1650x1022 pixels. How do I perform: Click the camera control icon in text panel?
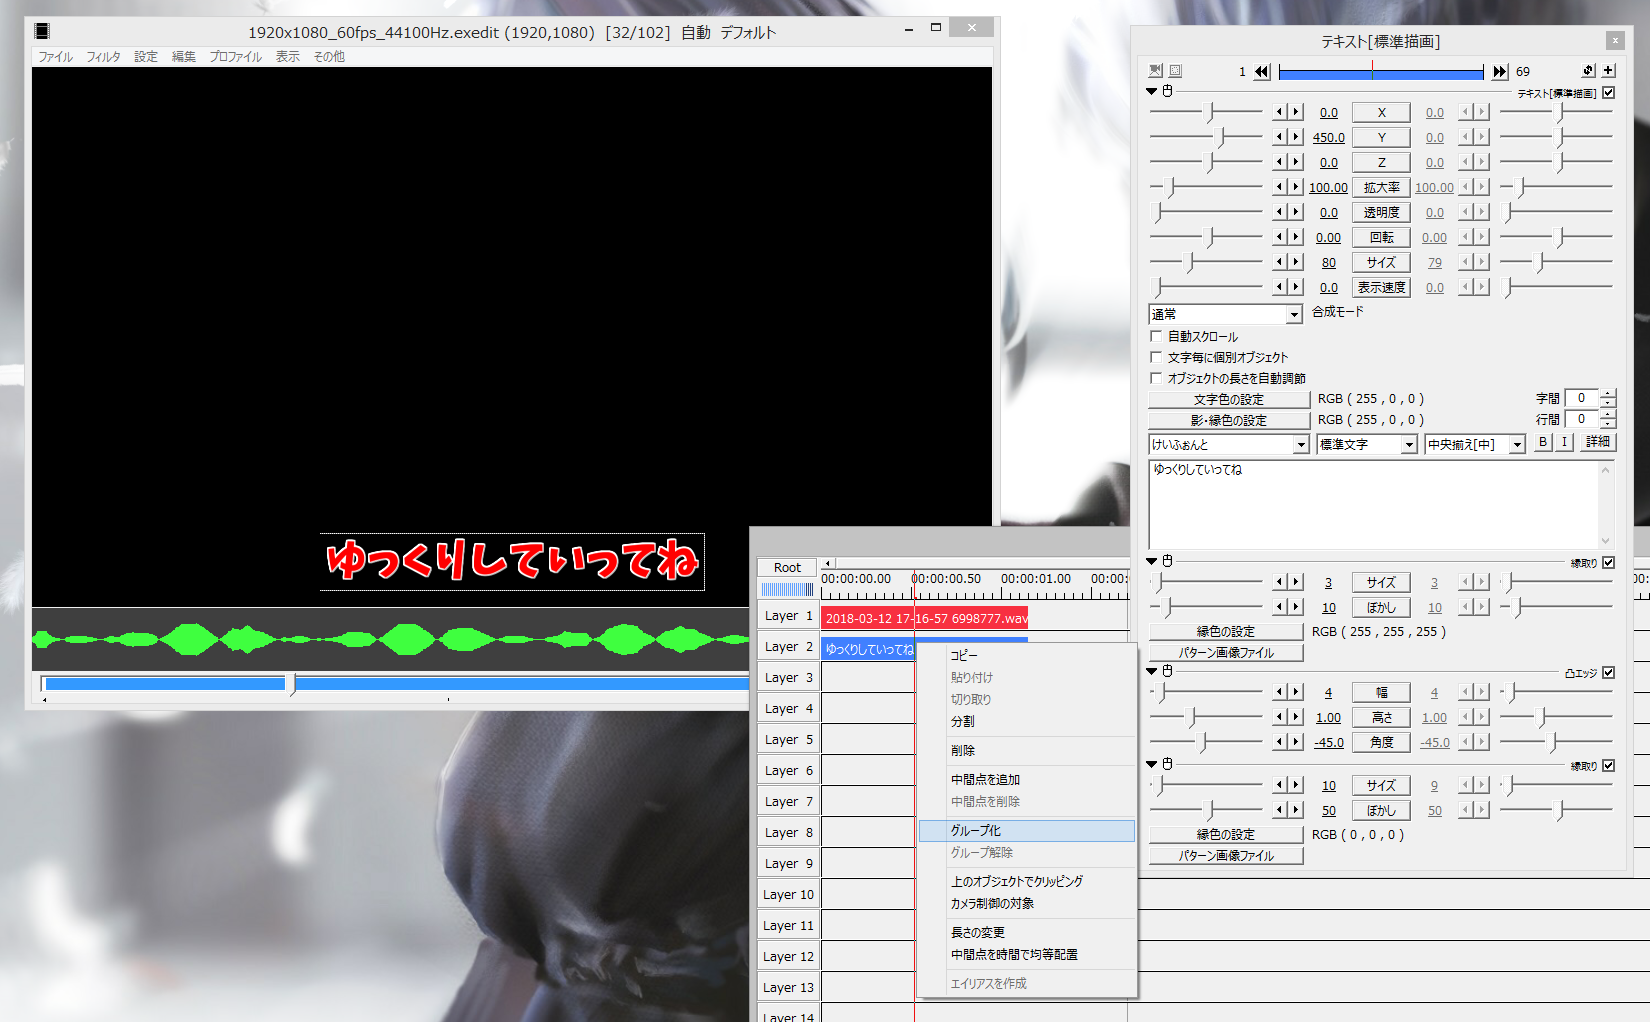[1156, 71]
